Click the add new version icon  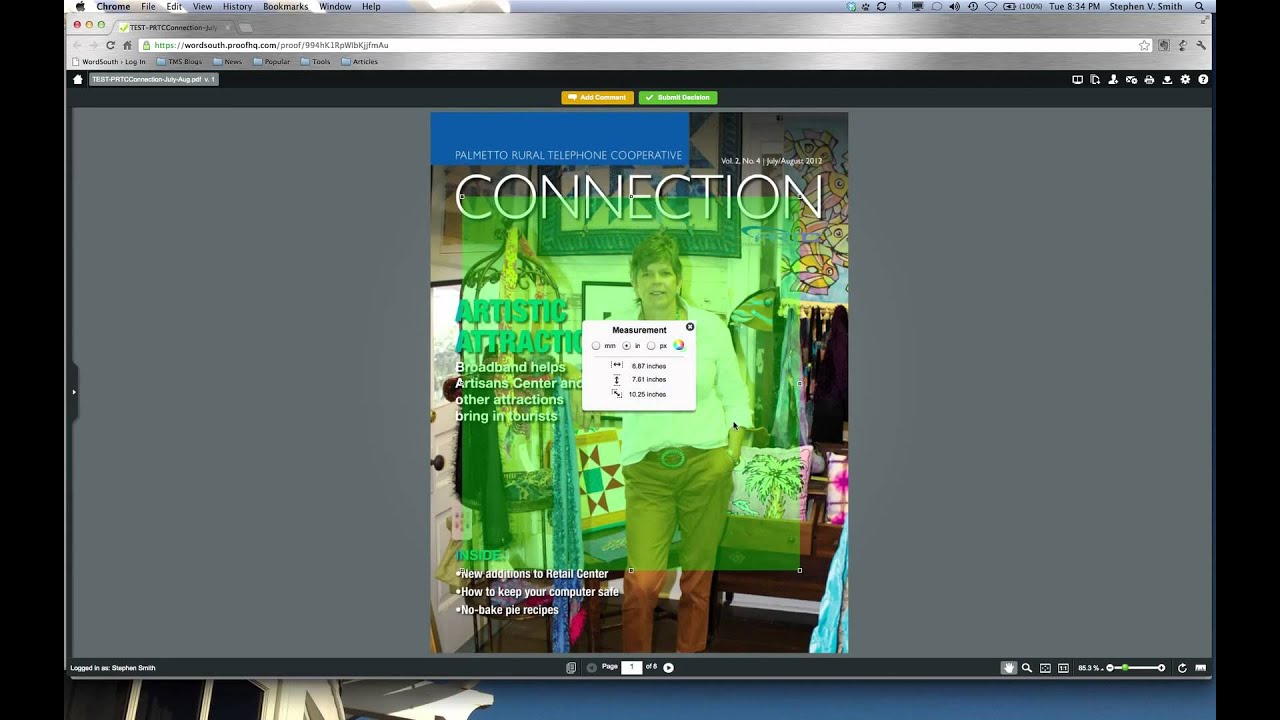point(1095,80)
